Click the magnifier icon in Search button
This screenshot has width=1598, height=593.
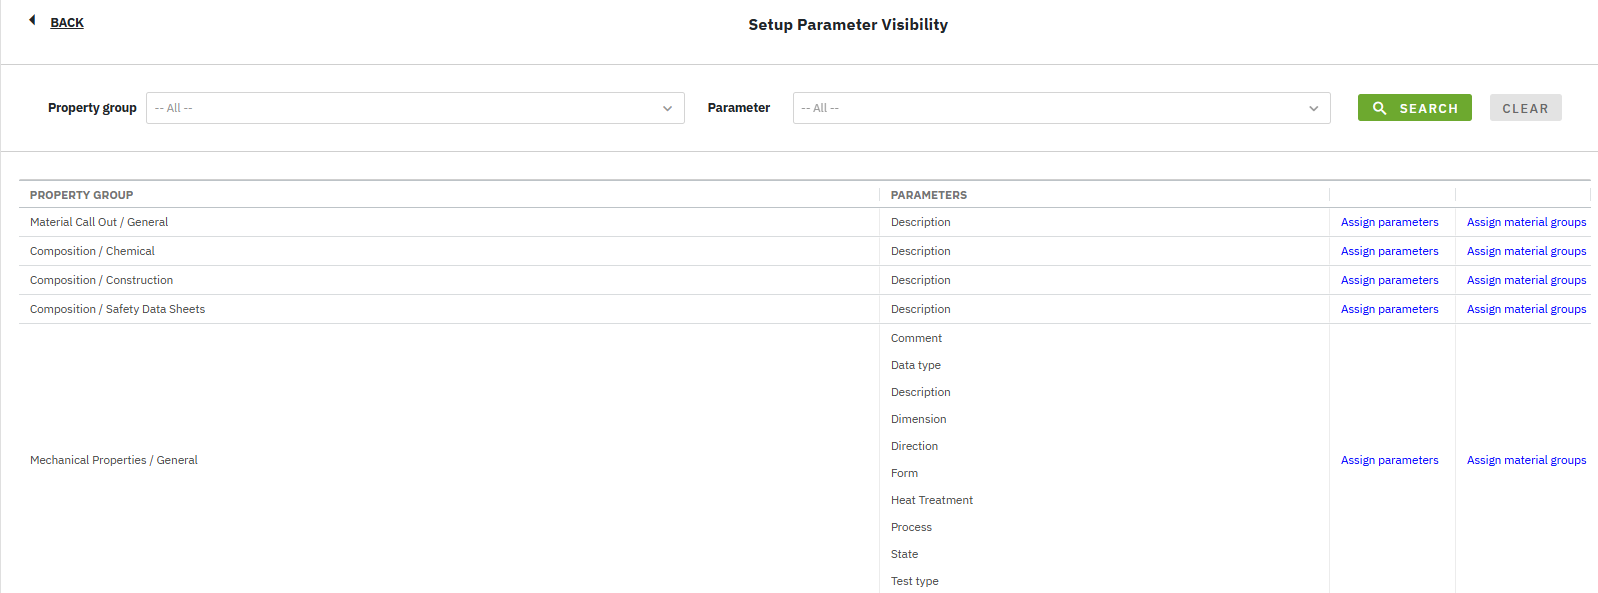[1379, 108]
